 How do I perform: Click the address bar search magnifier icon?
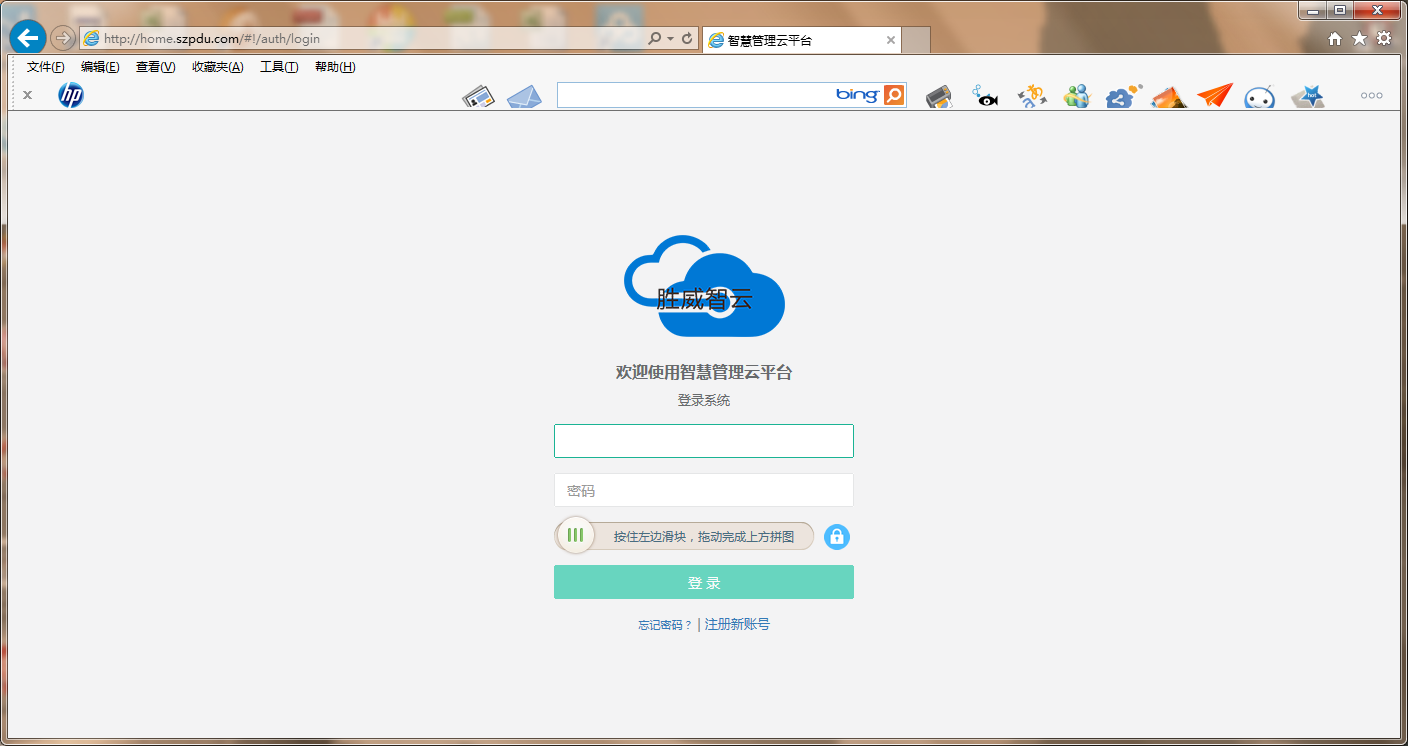click(x=654, y=39)
